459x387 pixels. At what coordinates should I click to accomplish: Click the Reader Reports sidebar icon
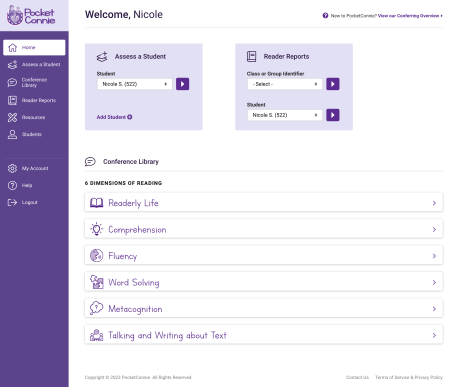pos(12,100)
